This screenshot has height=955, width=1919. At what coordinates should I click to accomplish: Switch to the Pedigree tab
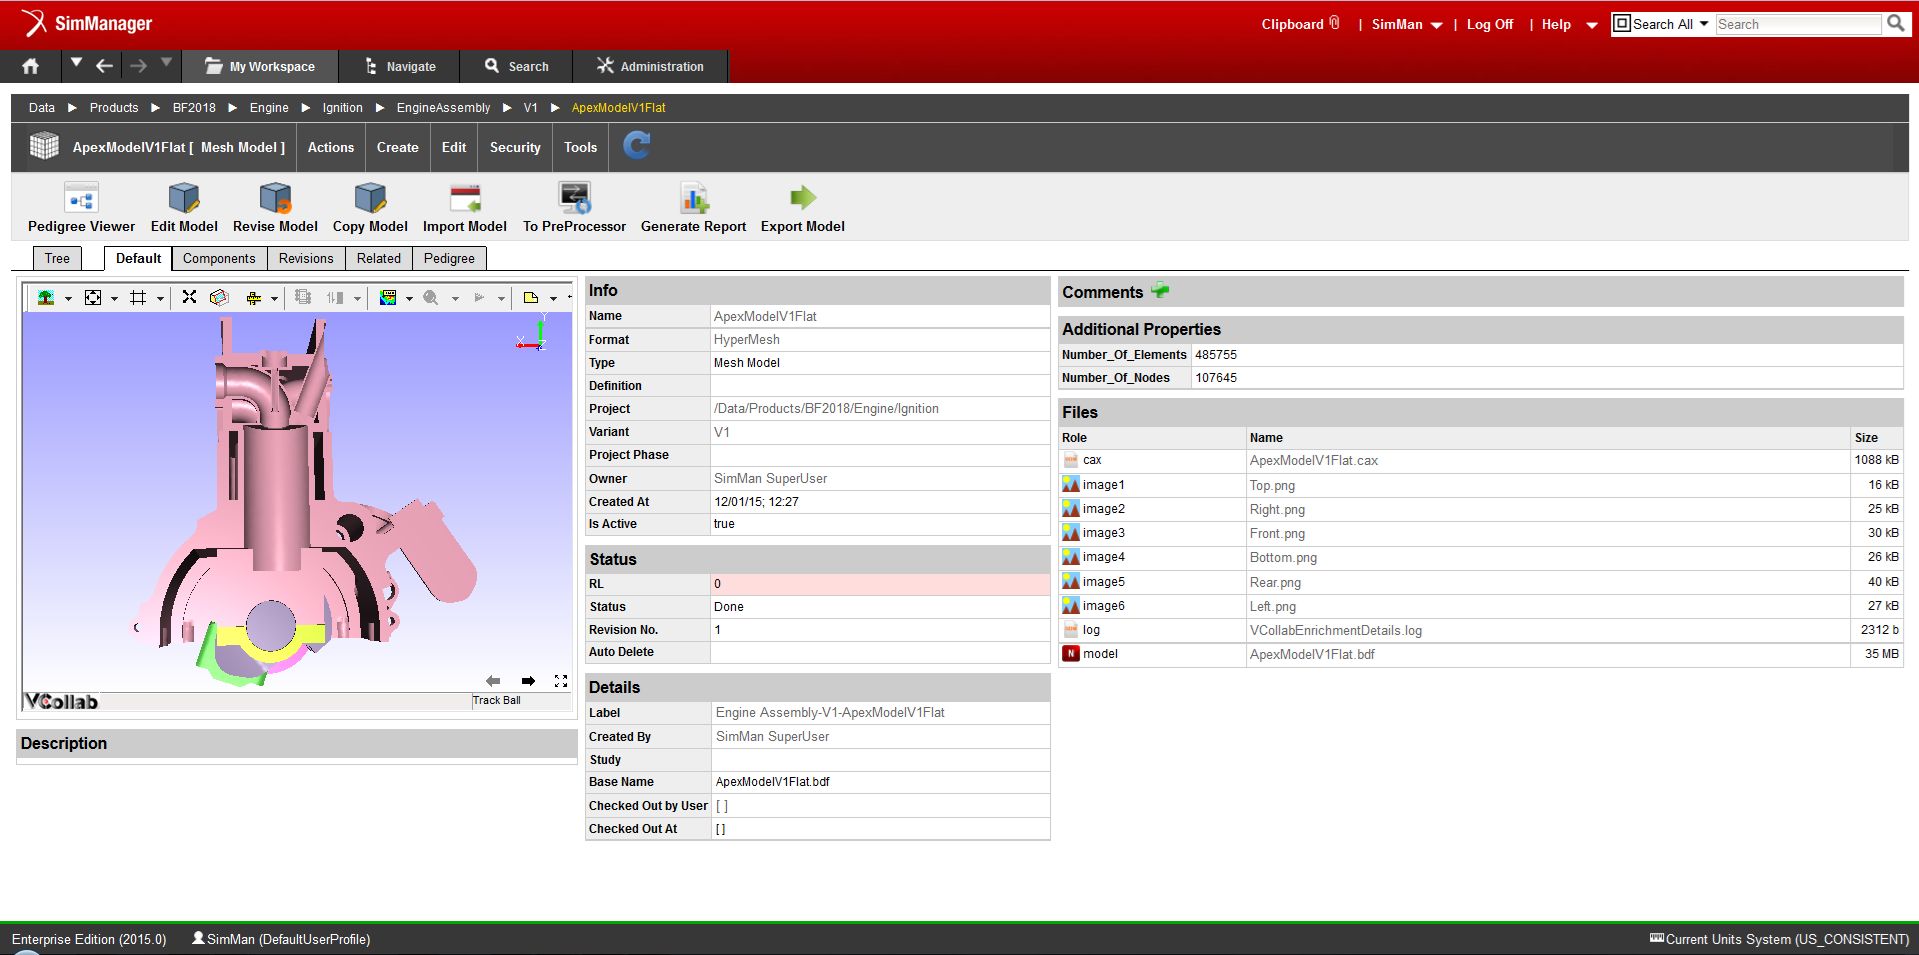(449, 258)
